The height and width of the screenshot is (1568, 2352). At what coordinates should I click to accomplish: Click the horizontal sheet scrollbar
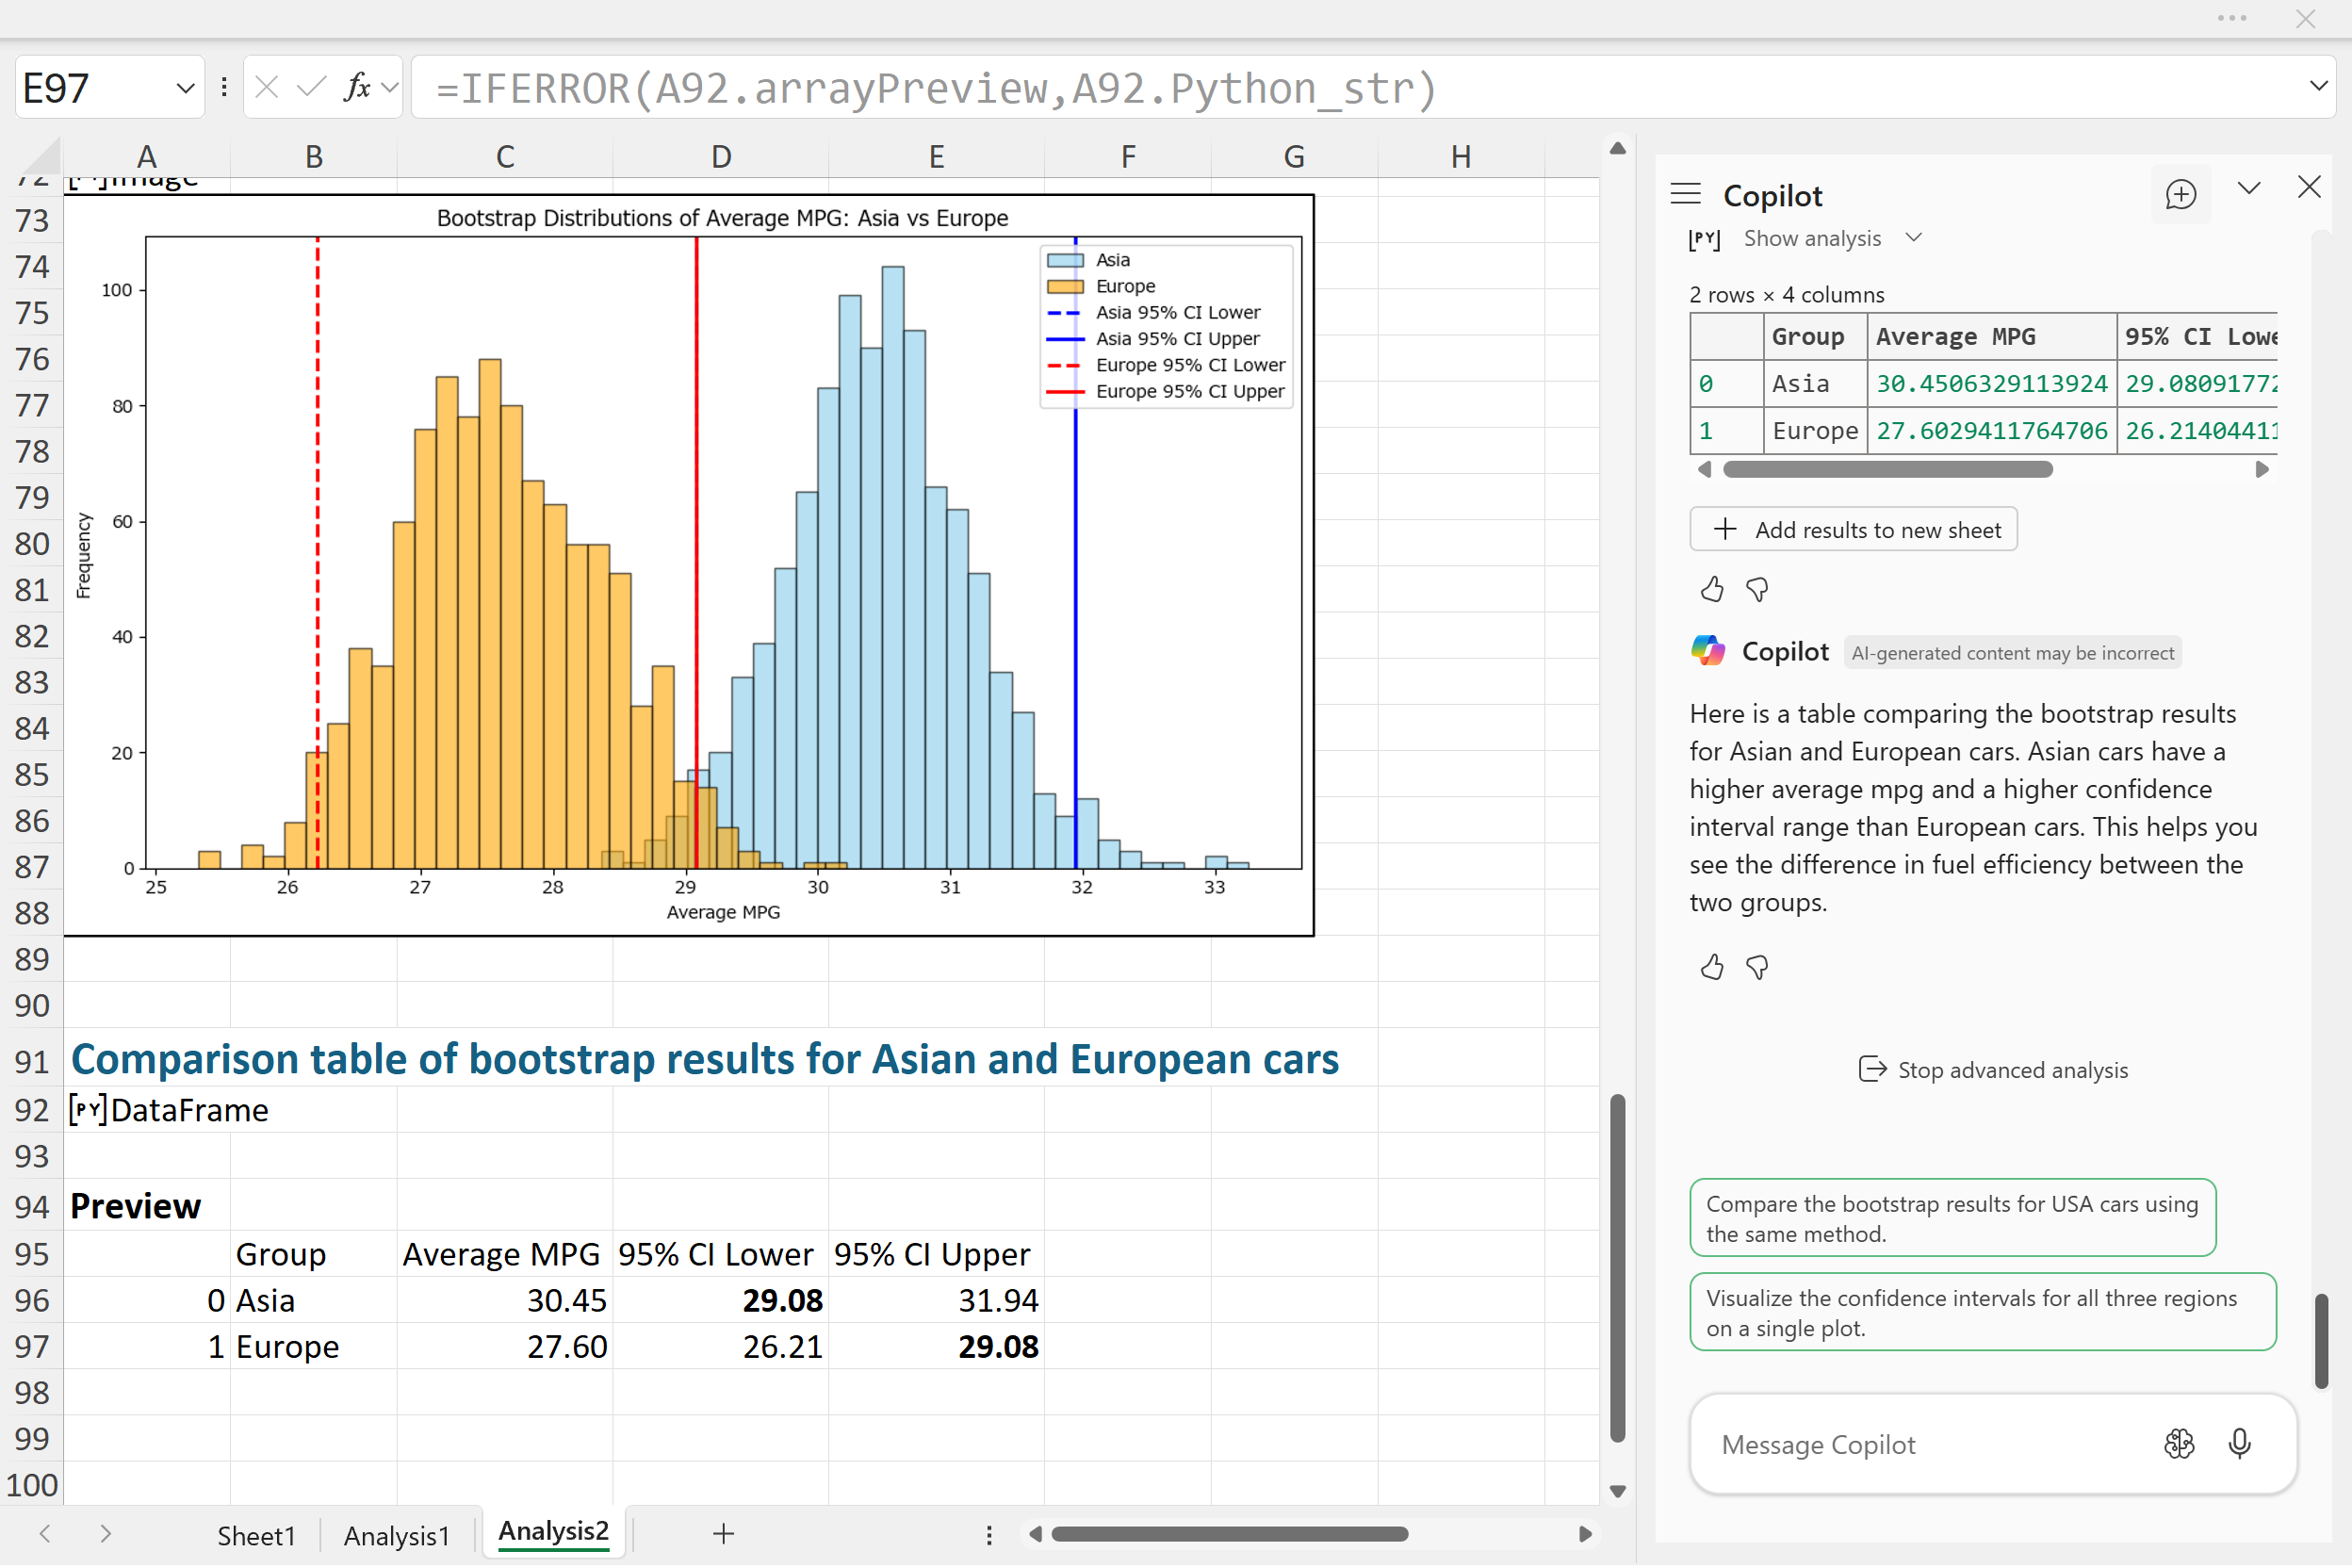click(1229, 1534)
